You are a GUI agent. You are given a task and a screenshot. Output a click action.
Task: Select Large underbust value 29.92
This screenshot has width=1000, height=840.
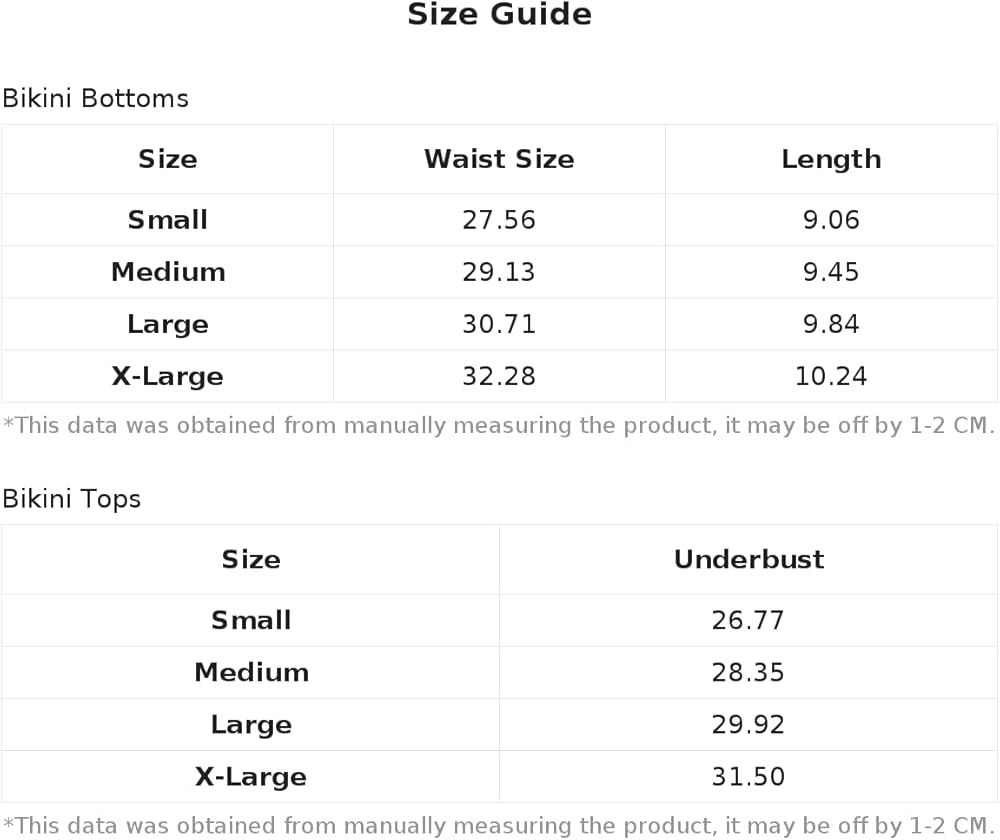click(x=748, y=725)
